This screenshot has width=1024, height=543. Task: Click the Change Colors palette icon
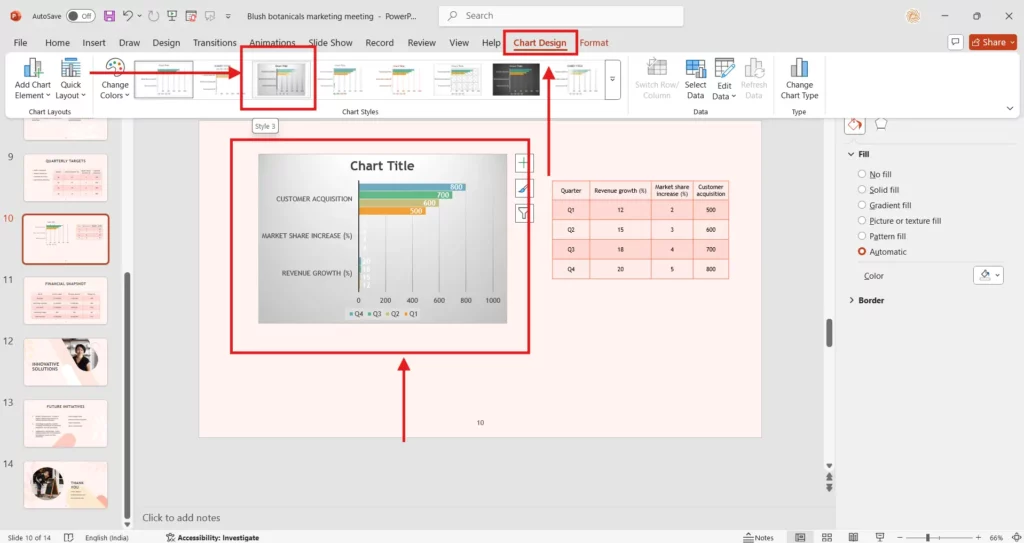(x=115, y=69)
